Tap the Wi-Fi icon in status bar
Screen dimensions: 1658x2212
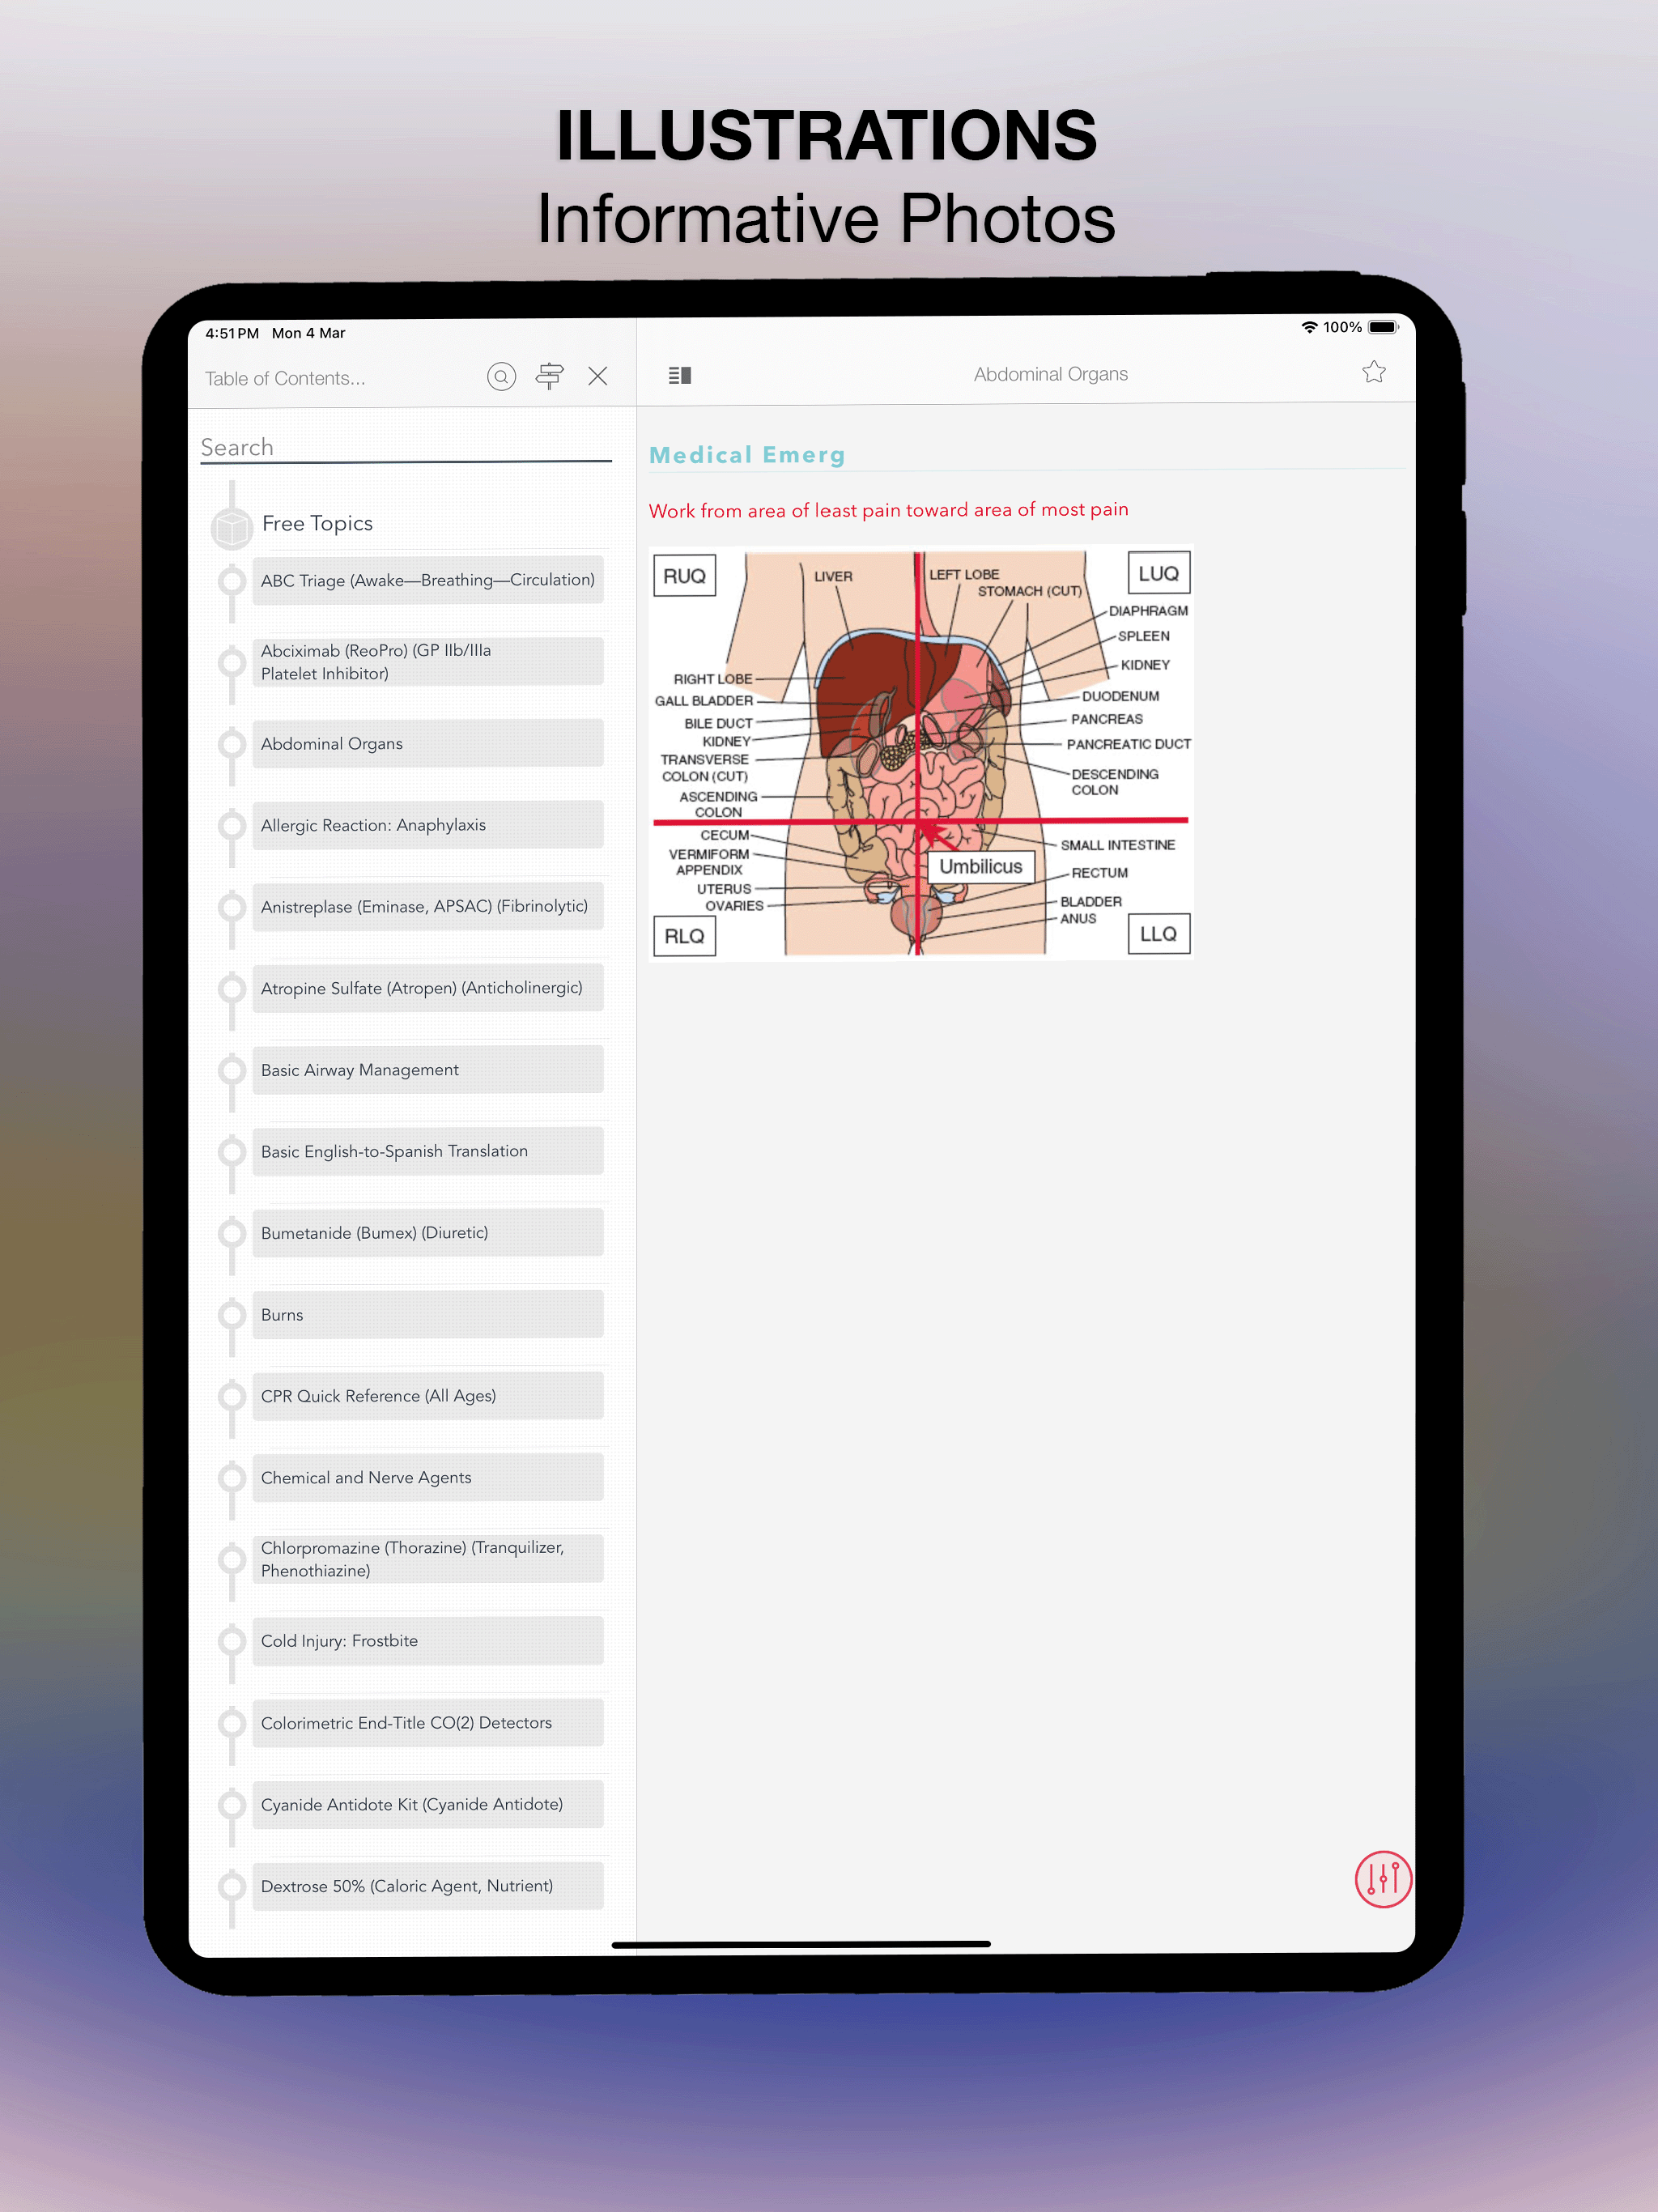coord(1308,327)
